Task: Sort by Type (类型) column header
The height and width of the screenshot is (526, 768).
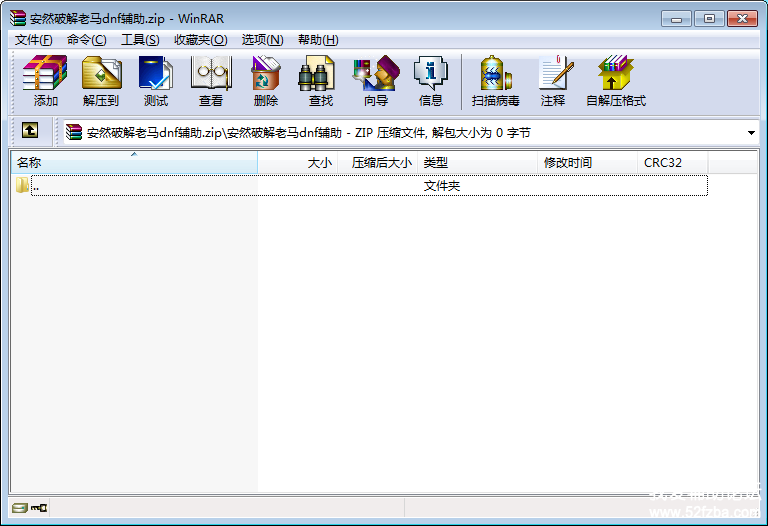Action: pyautogui.click(x=478, y=163)
